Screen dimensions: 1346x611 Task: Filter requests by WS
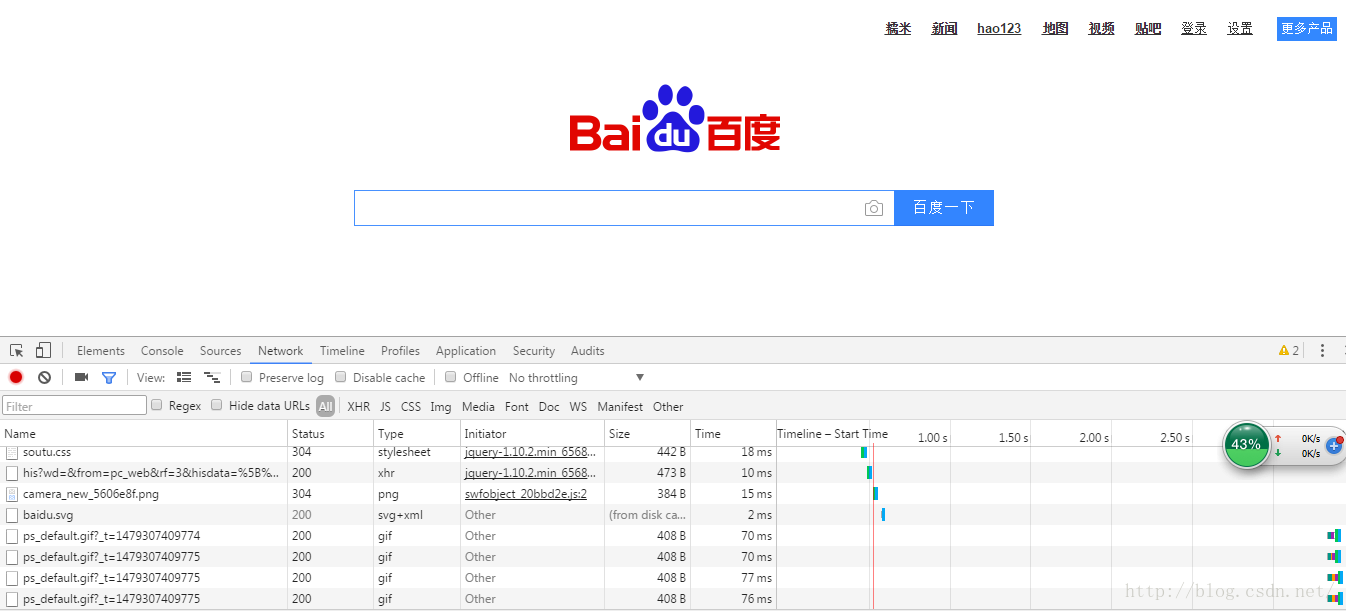[x=579, y=407]
